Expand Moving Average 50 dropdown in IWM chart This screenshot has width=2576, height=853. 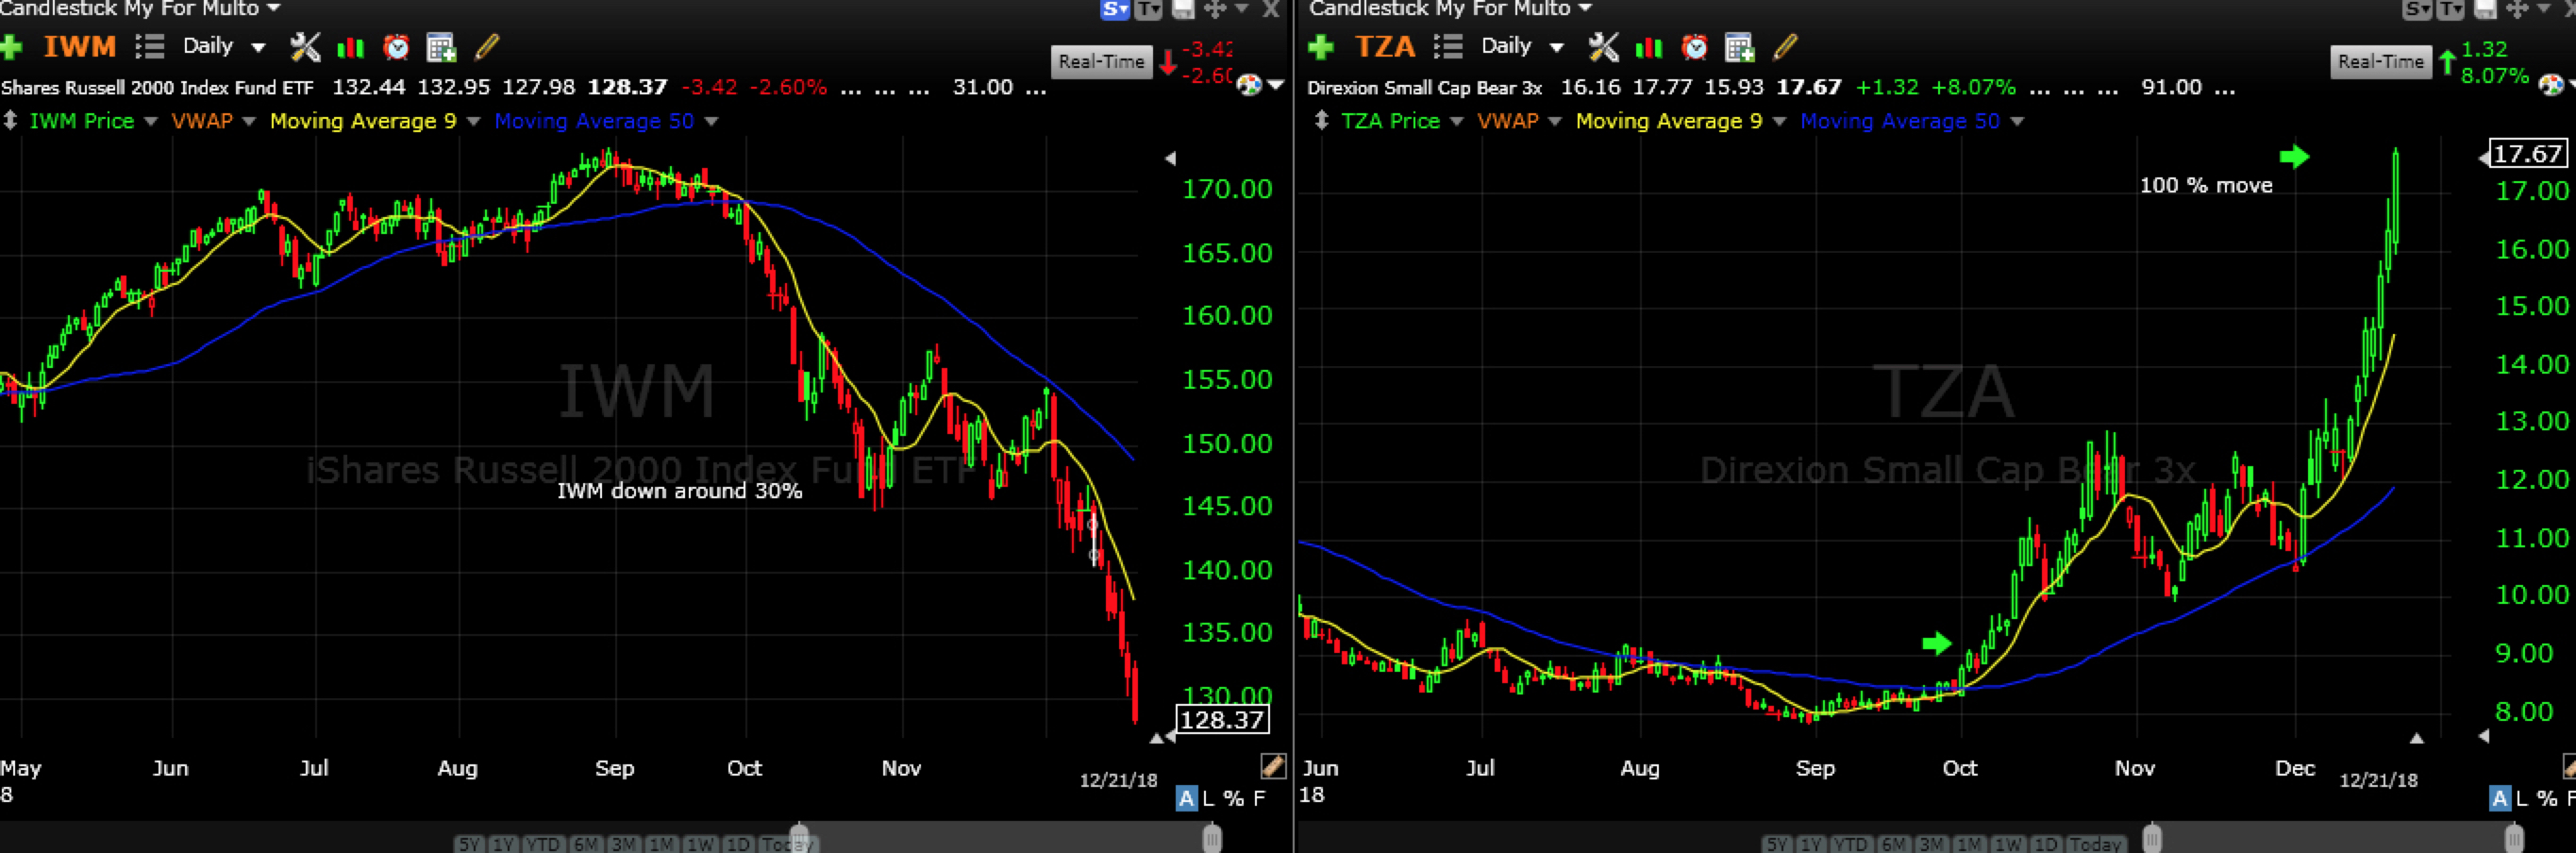[712, 121]
